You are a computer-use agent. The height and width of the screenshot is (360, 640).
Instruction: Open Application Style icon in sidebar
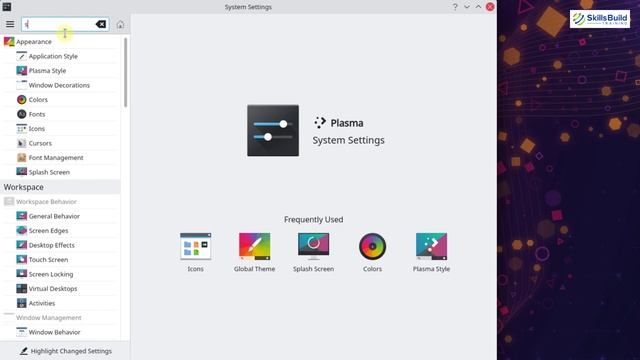[22, 56]
